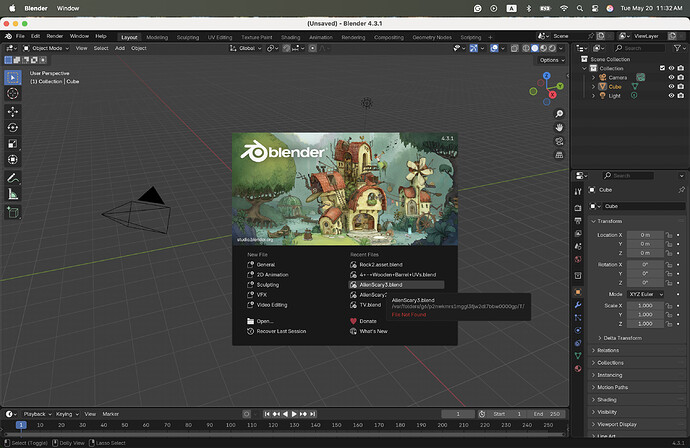This screenshot has height=448, width=690.
Task: Activate the Annotate tool
Action: [x=13, y=178]
